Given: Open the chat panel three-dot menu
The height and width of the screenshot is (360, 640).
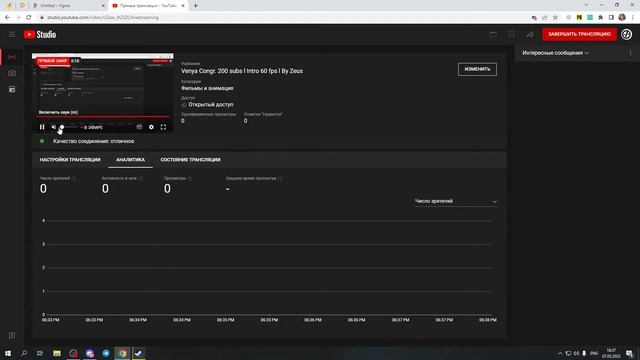Looking at the screenshot, I should tap(631, 53).
